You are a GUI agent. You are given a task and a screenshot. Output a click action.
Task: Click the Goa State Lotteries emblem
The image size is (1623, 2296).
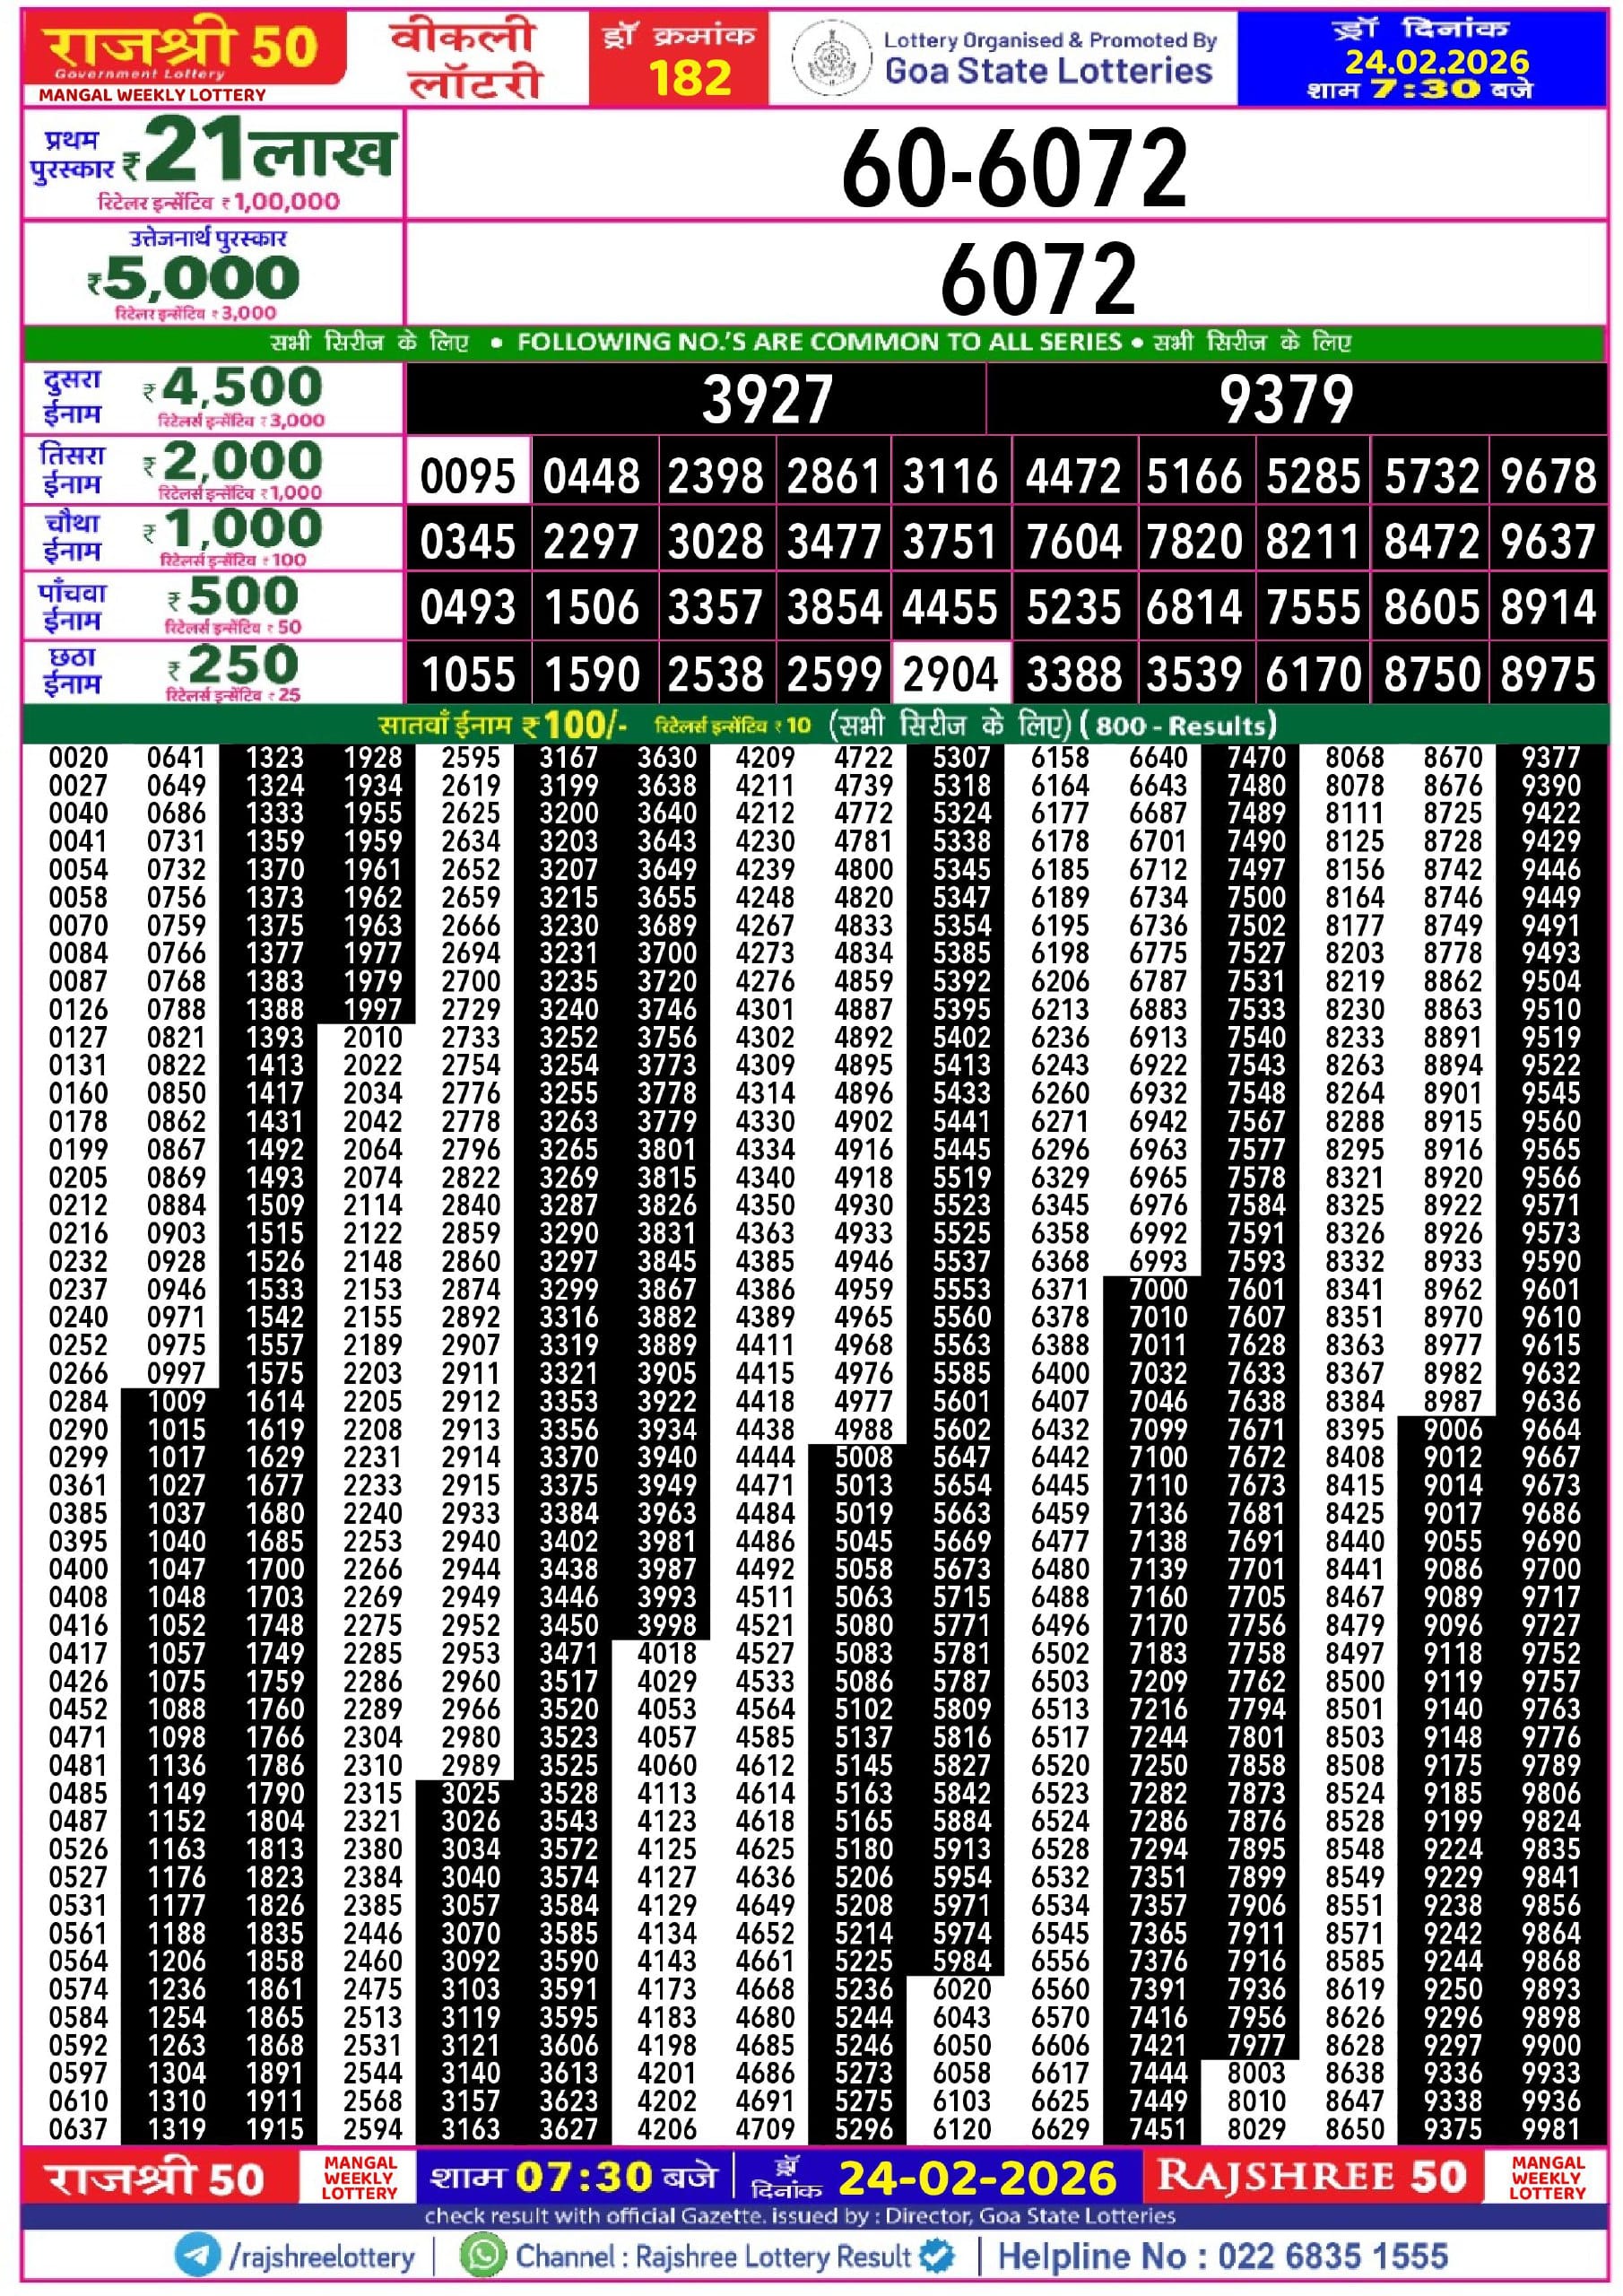click(x=830, y=58)
